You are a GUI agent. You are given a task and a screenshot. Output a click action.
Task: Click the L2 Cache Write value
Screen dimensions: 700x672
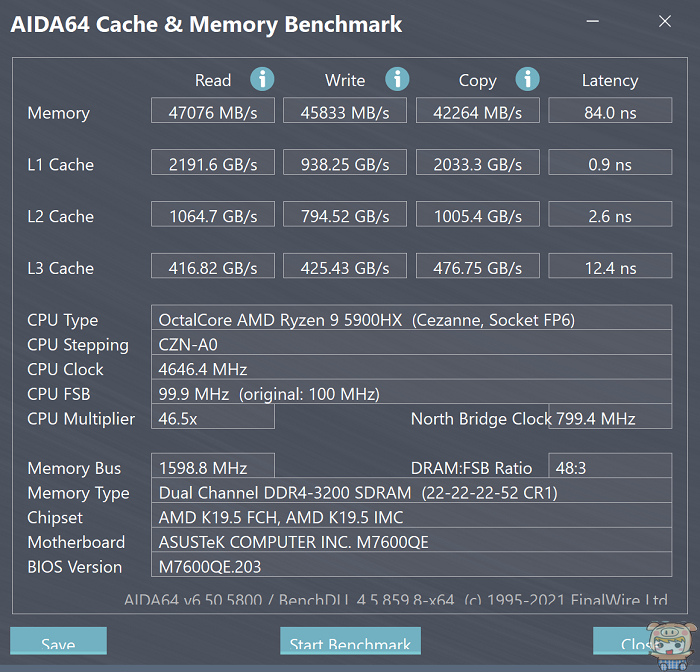345,216
